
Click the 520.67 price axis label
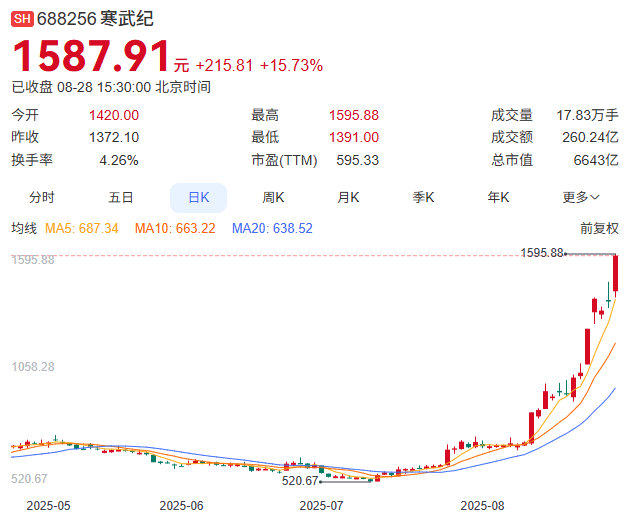[29, 478]
